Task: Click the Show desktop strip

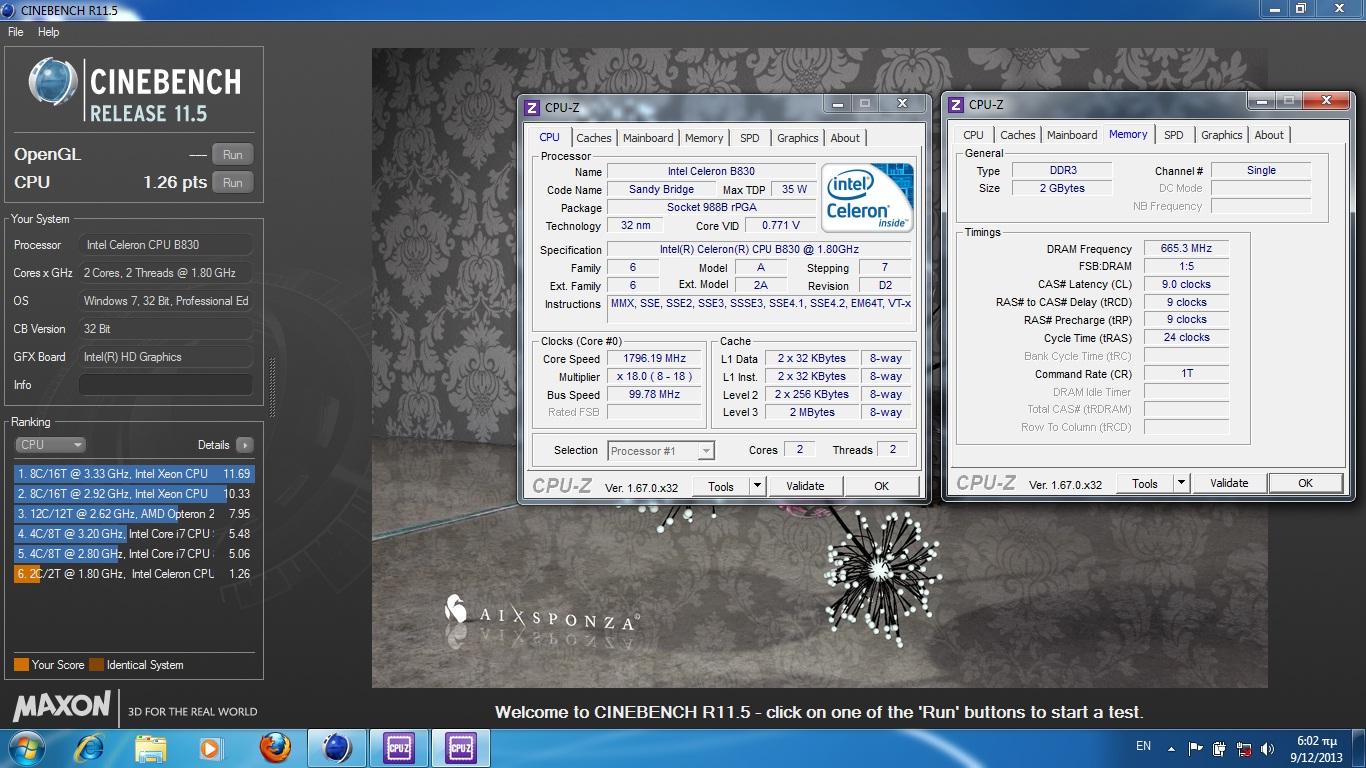Action: 1359,748
